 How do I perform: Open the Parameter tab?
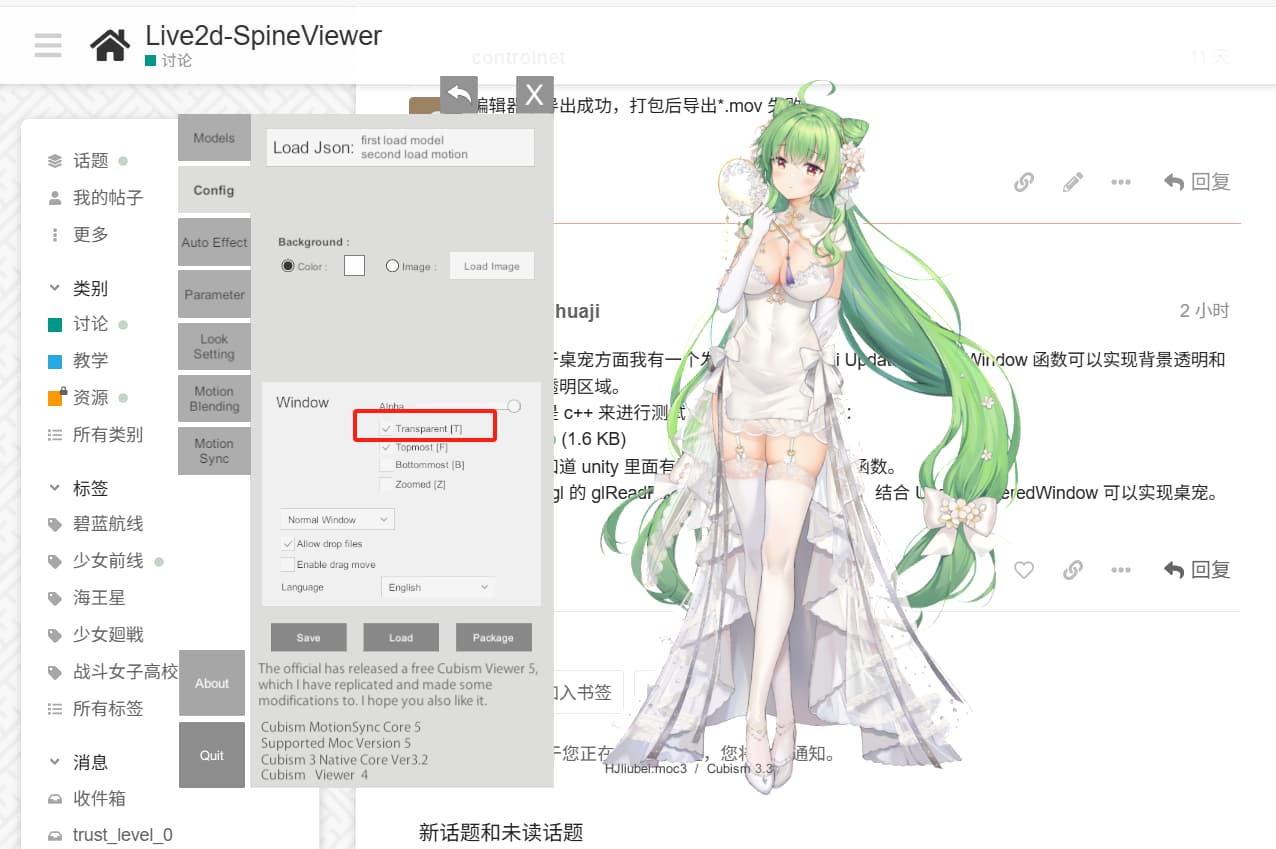click(214, 295)
